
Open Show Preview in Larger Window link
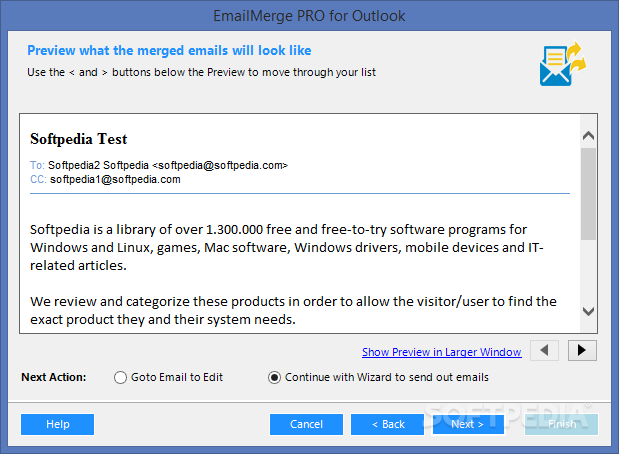pyautogui.click(x=442, y=352)
